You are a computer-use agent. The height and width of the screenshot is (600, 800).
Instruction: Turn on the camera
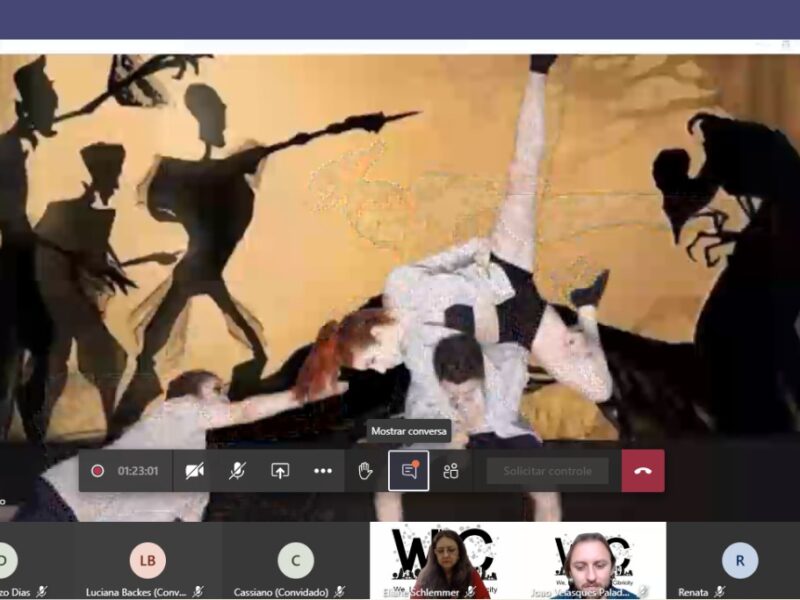(x=194, y=471)
